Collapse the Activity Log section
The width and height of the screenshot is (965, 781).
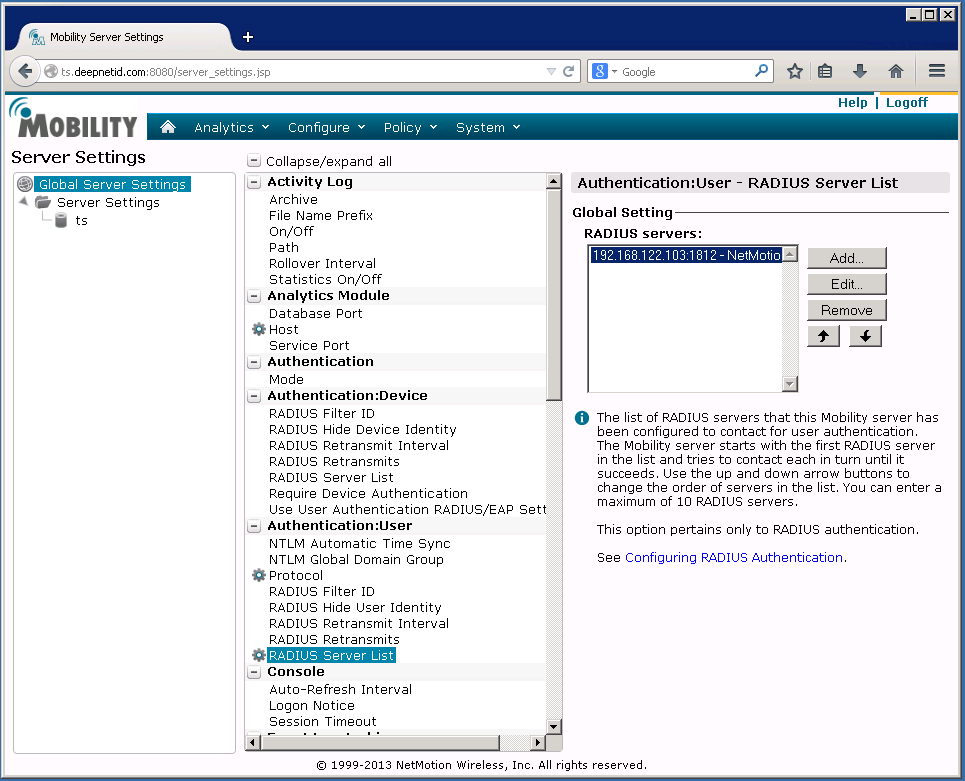tap(254, 182)
